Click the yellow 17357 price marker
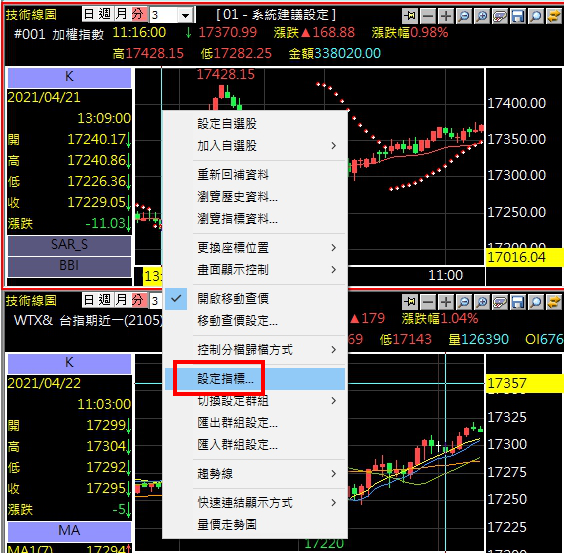Screen dimensions: 564x553 (524, 383)
